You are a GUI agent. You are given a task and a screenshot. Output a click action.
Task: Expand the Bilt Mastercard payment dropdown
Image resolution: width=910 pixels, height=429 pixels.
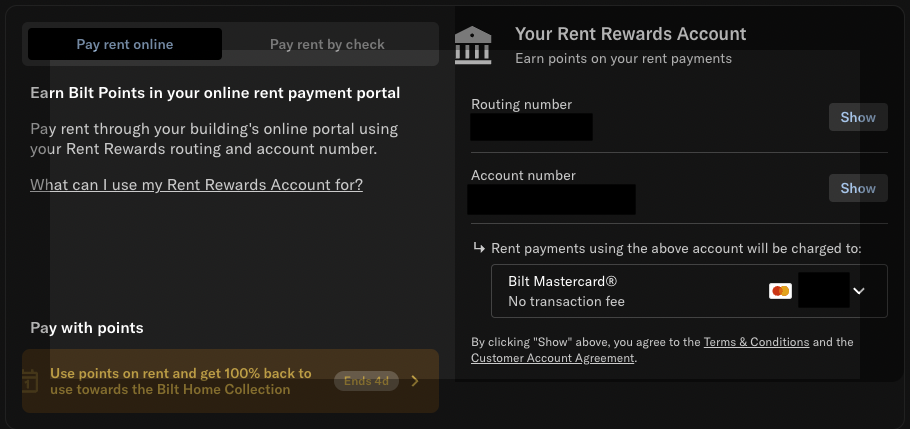point(689,291)
